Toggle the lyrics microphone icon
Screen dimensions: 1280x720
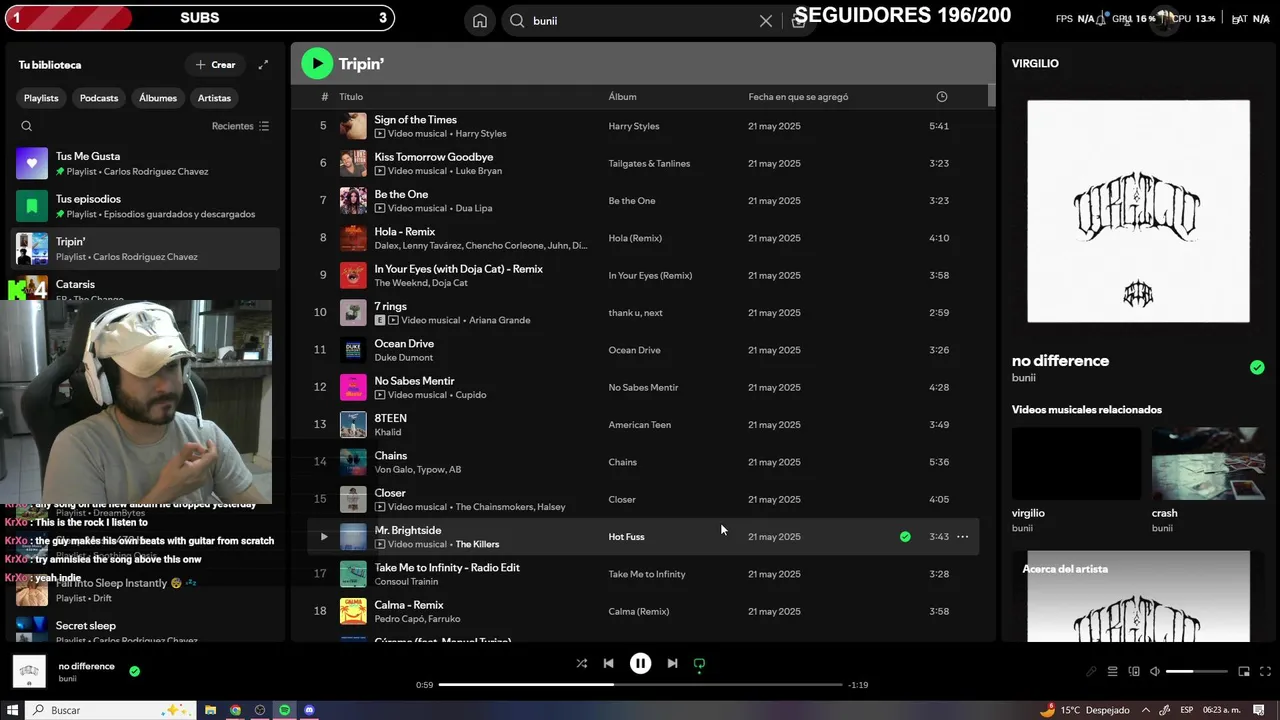tap(1091, 671)
